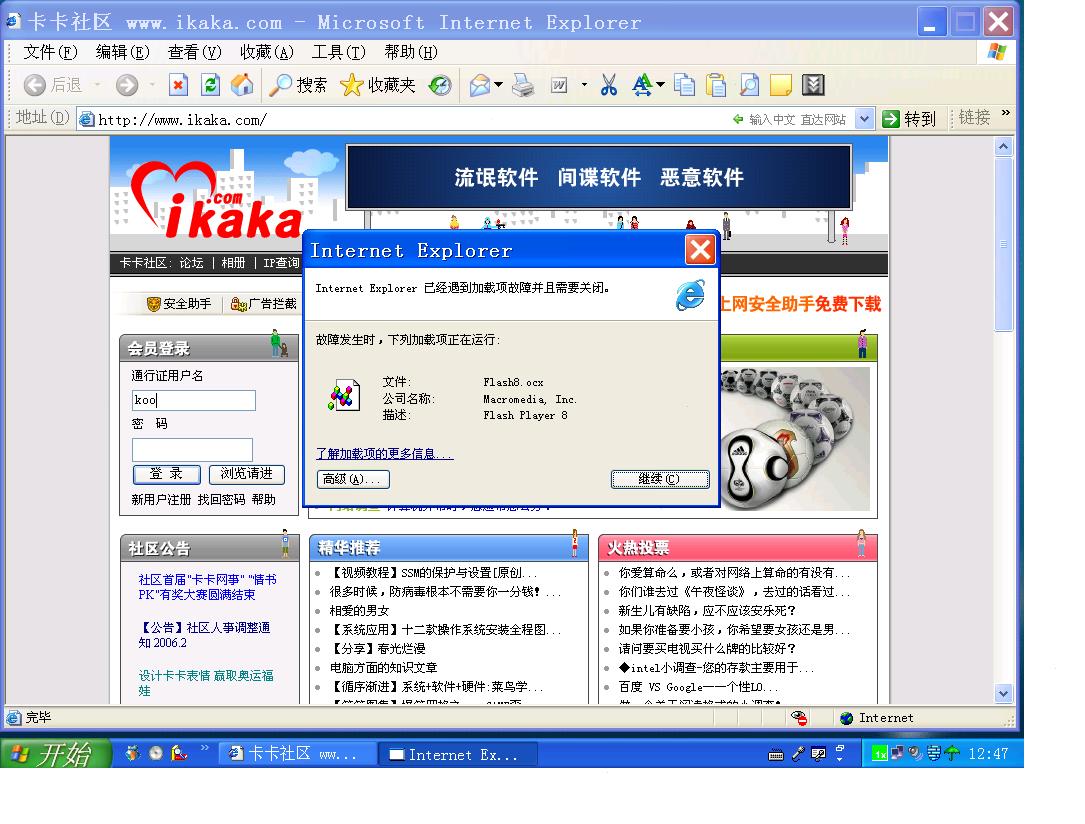The image size is (1085, 824).
Task: Open dropdown arrow next to Back button
Action: click(98, 85)
